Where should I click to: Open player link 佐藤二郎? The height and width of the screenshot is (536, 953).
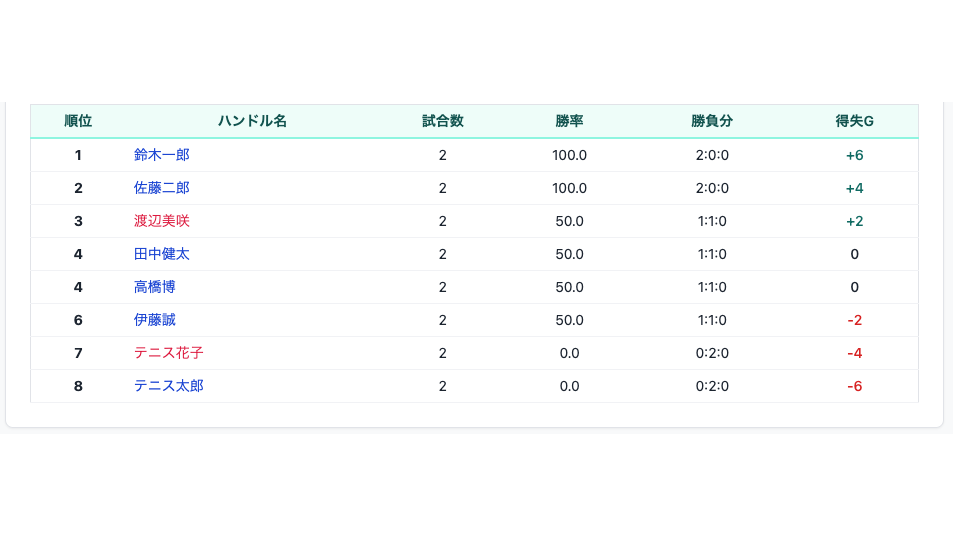click(x=162, y=188)
